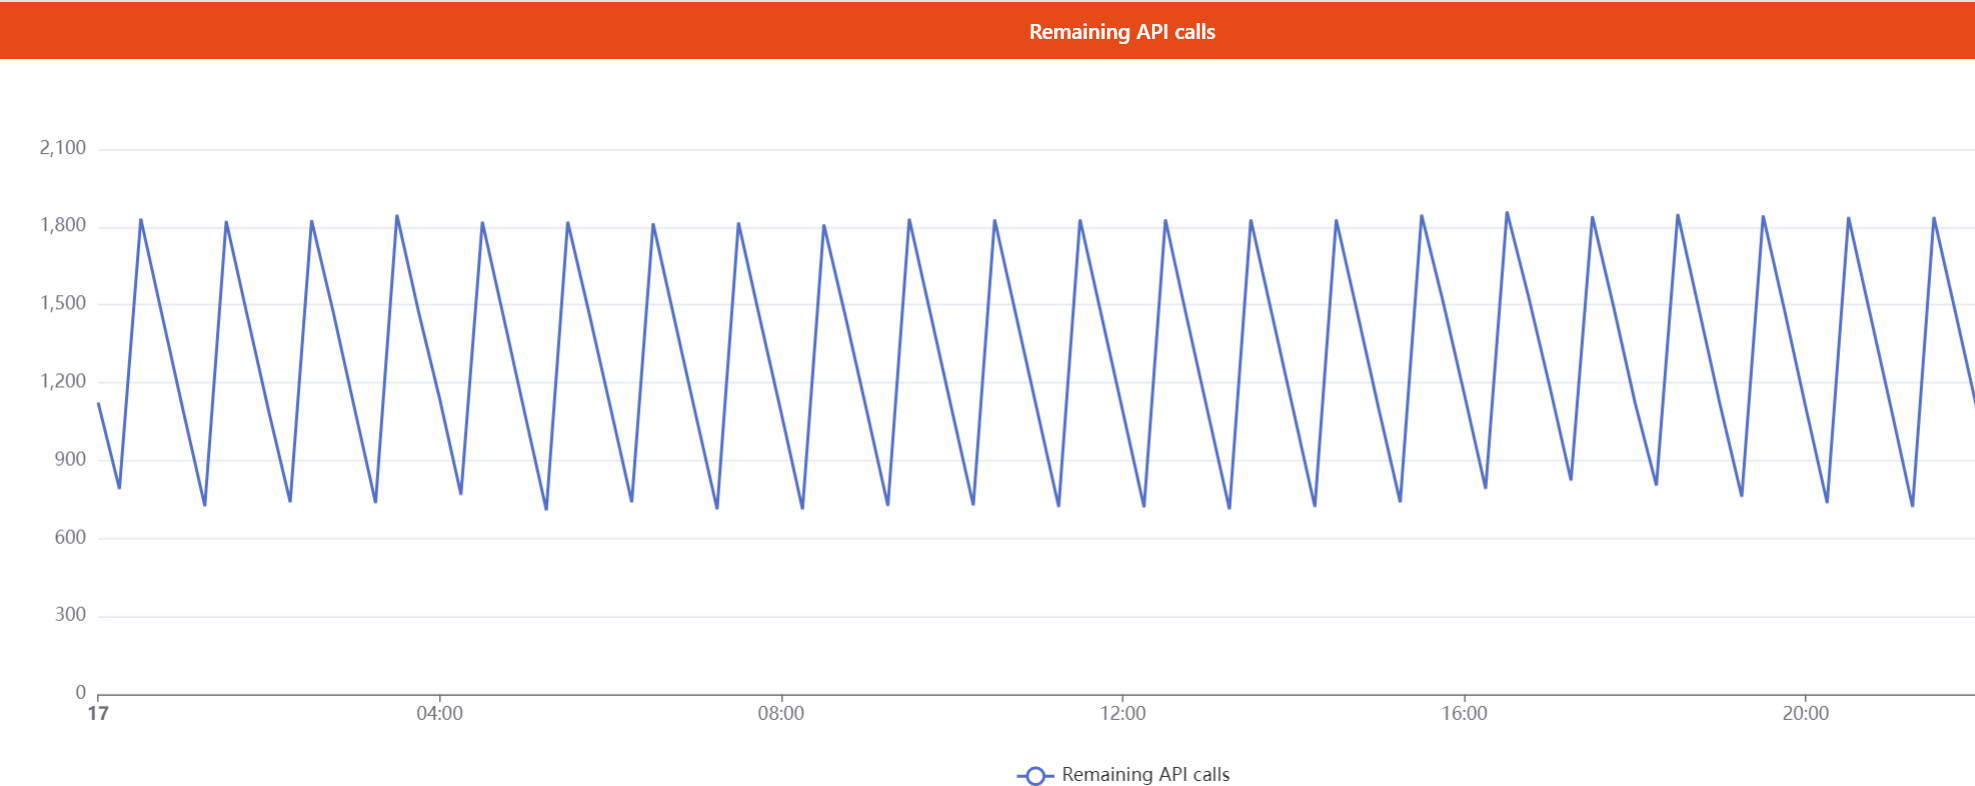The width and height of the screenshot is (1975, 786).
Task: Select the 12:00 x-axis label
Action: coord(1123,713)
